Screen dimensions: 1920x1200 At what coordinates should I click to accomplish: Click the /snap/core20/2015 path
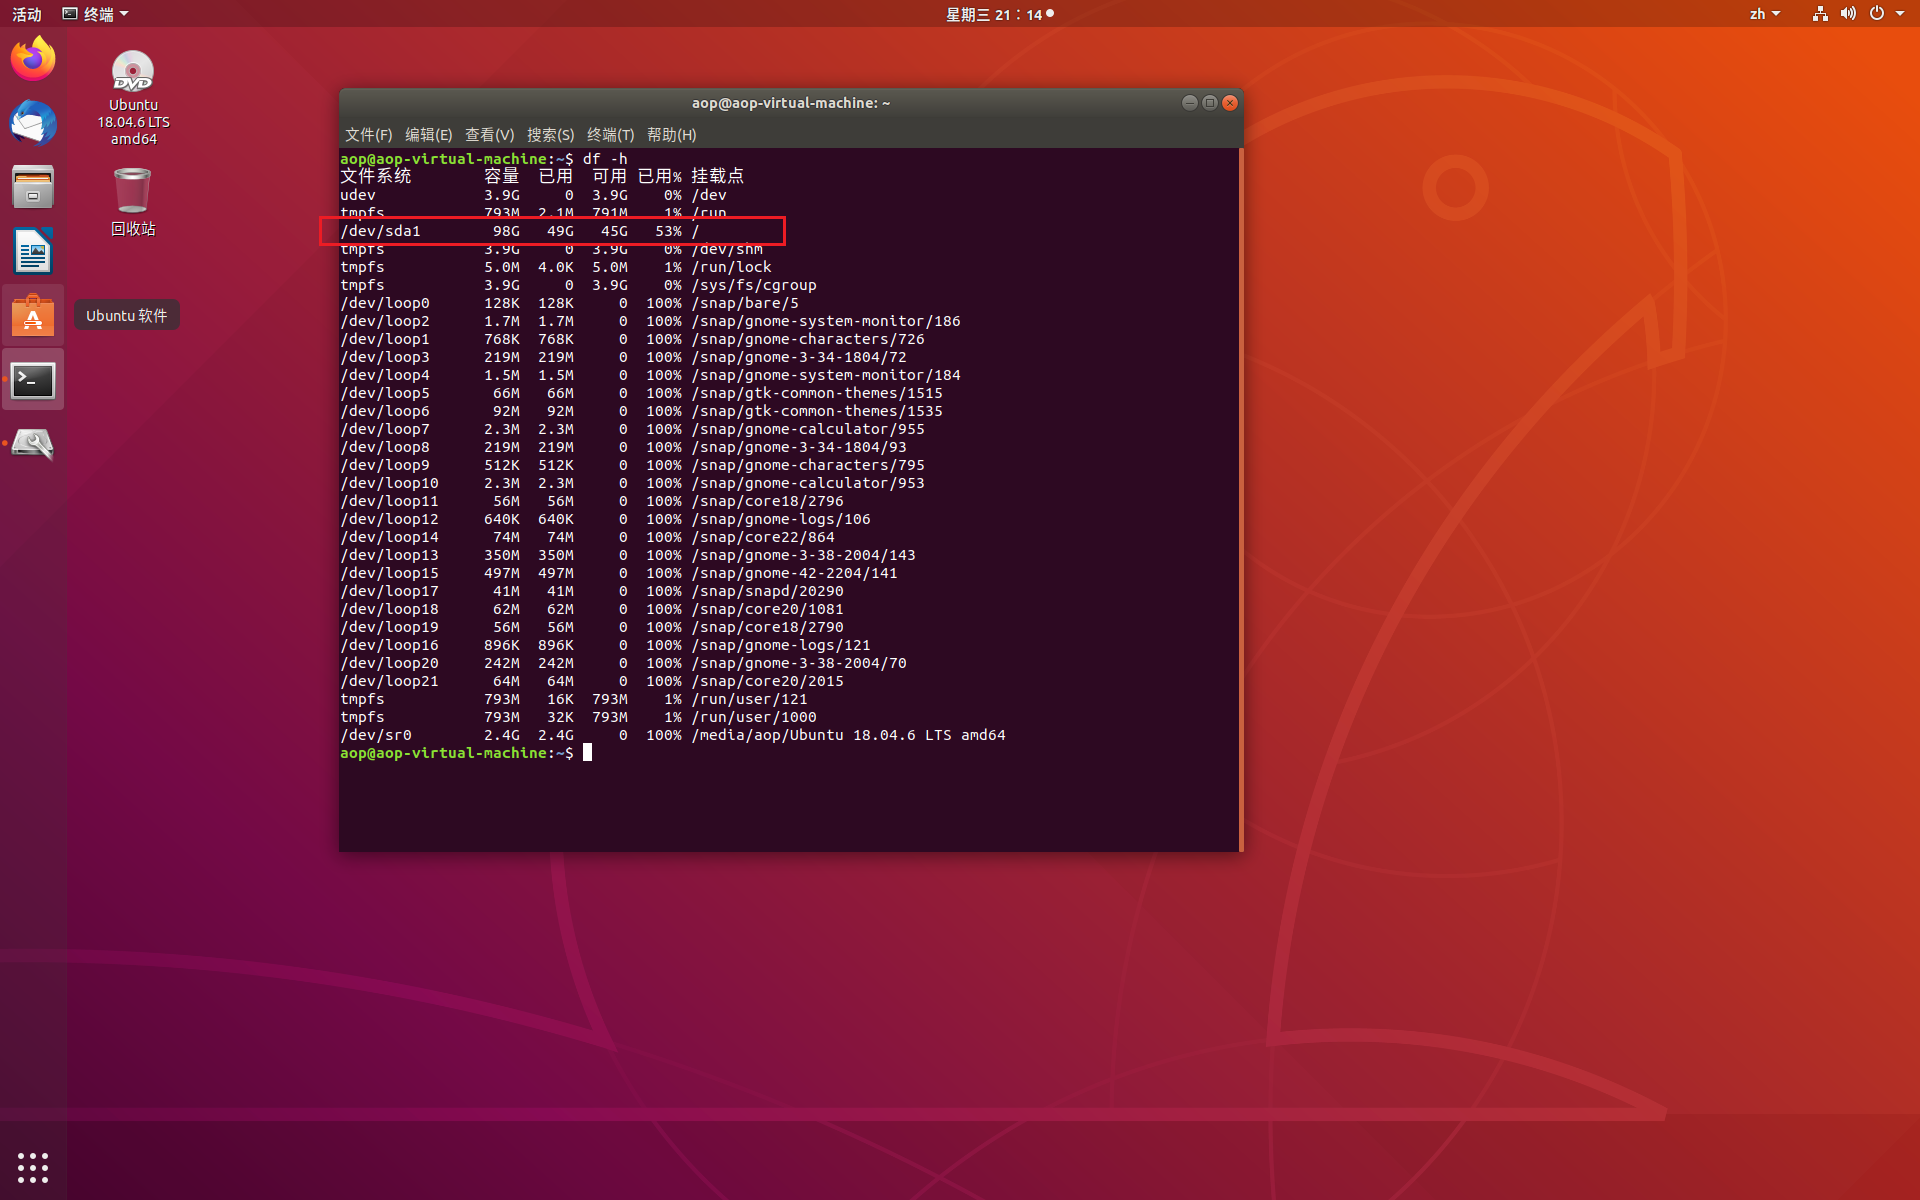(x=767, y=681)
